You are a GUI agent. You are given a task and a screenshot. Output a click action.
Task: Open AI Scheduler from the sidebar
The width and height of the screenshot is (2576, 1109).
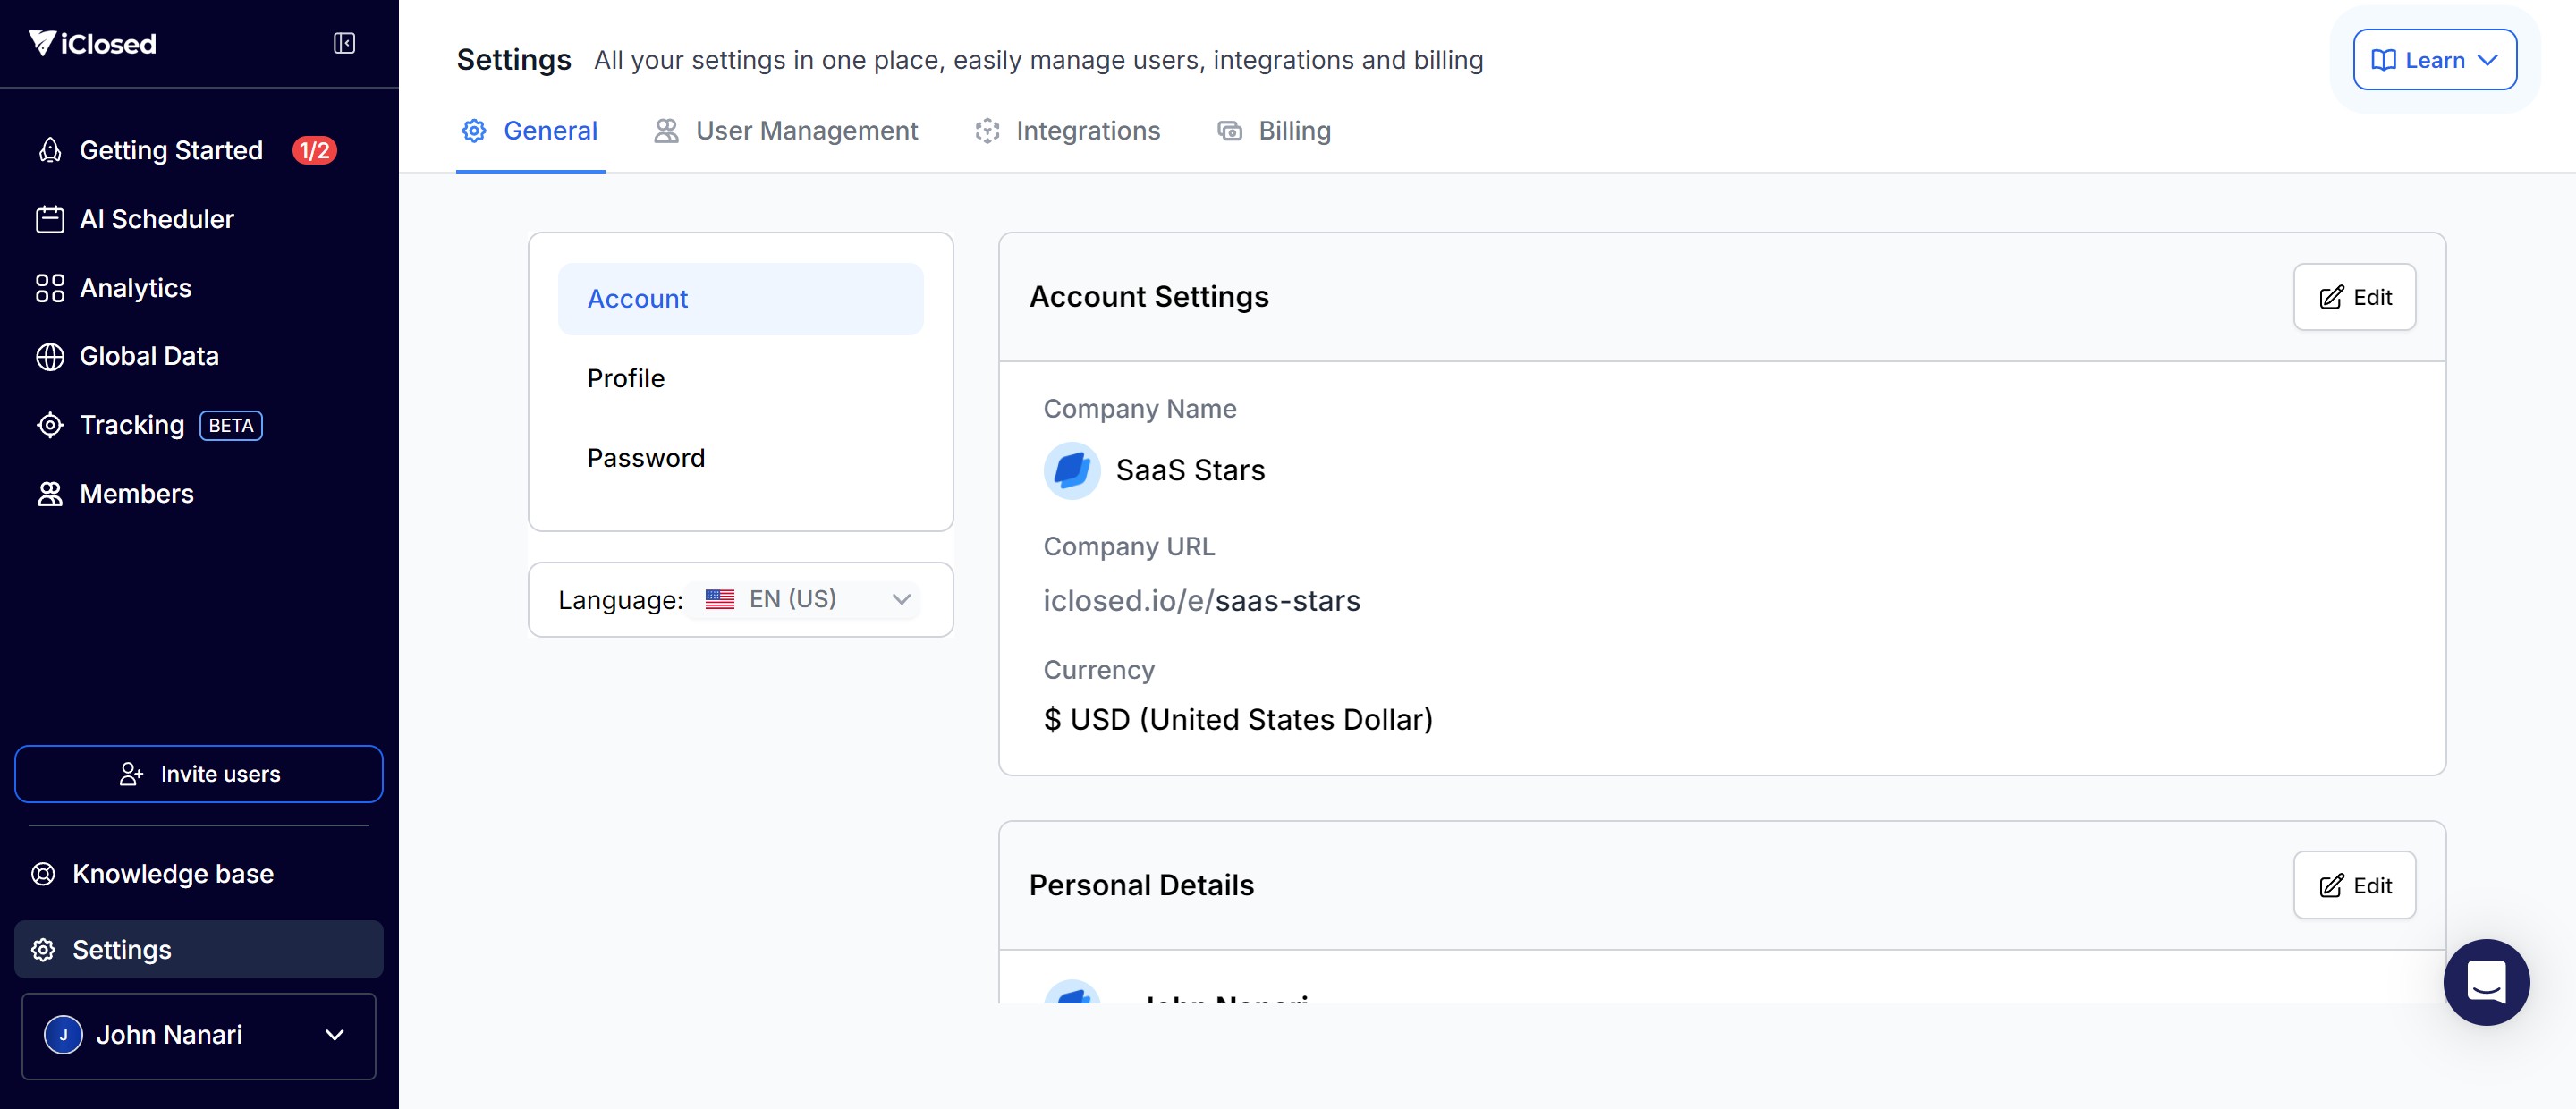(x=156, y=219)
